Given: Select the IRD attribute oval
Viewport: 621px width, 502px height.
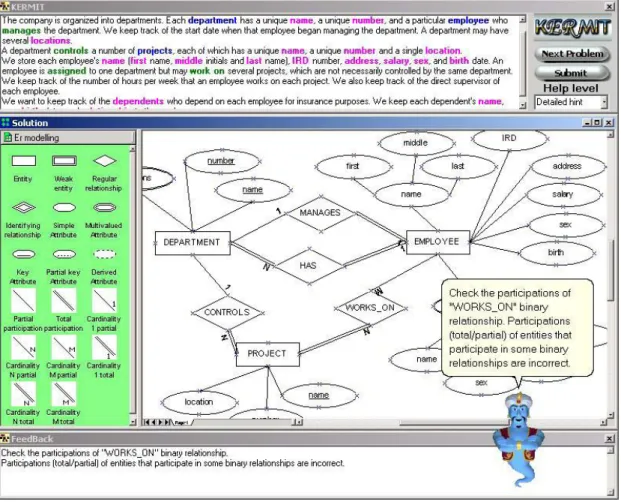Looking at the screenshot, I should (510, 138).
